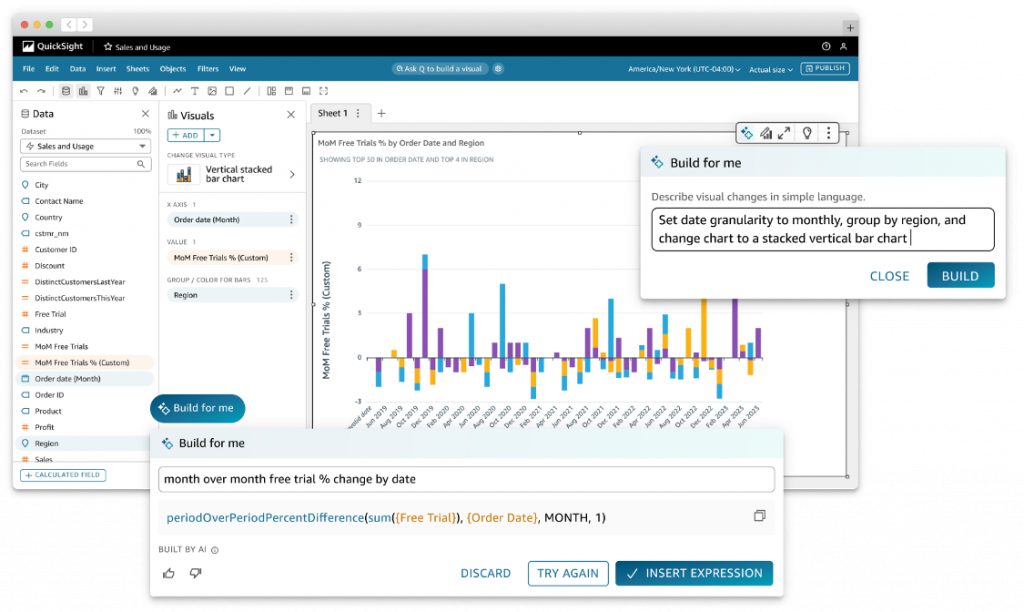Screen dimensions: 1024x612
Task: Redo the last action in toolbar
Action: [41, 91]
